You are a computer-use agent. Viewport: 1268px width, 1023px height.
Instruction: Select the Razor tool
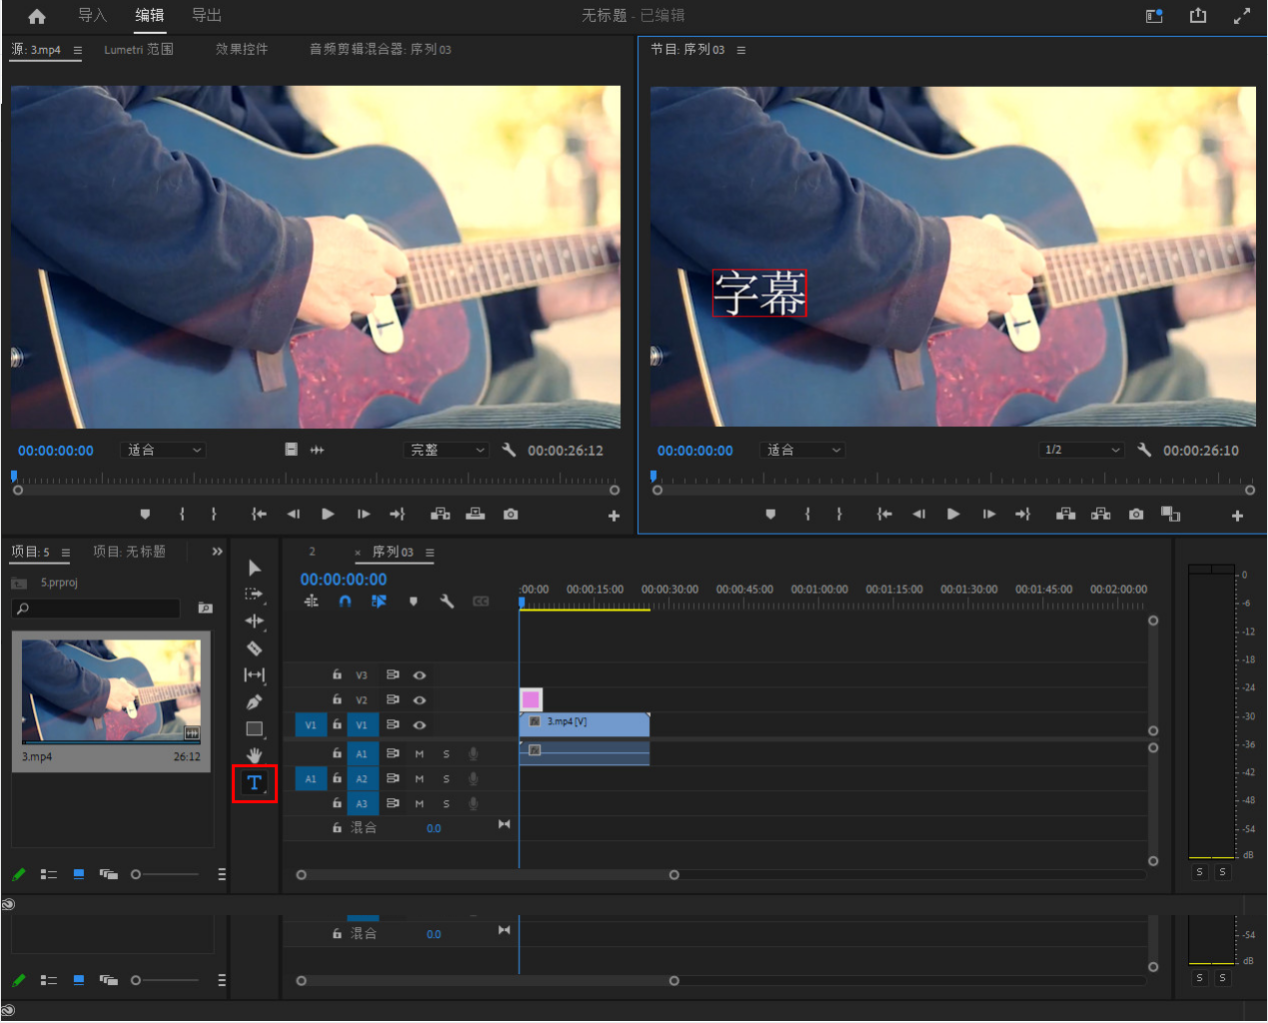(254, 648)
